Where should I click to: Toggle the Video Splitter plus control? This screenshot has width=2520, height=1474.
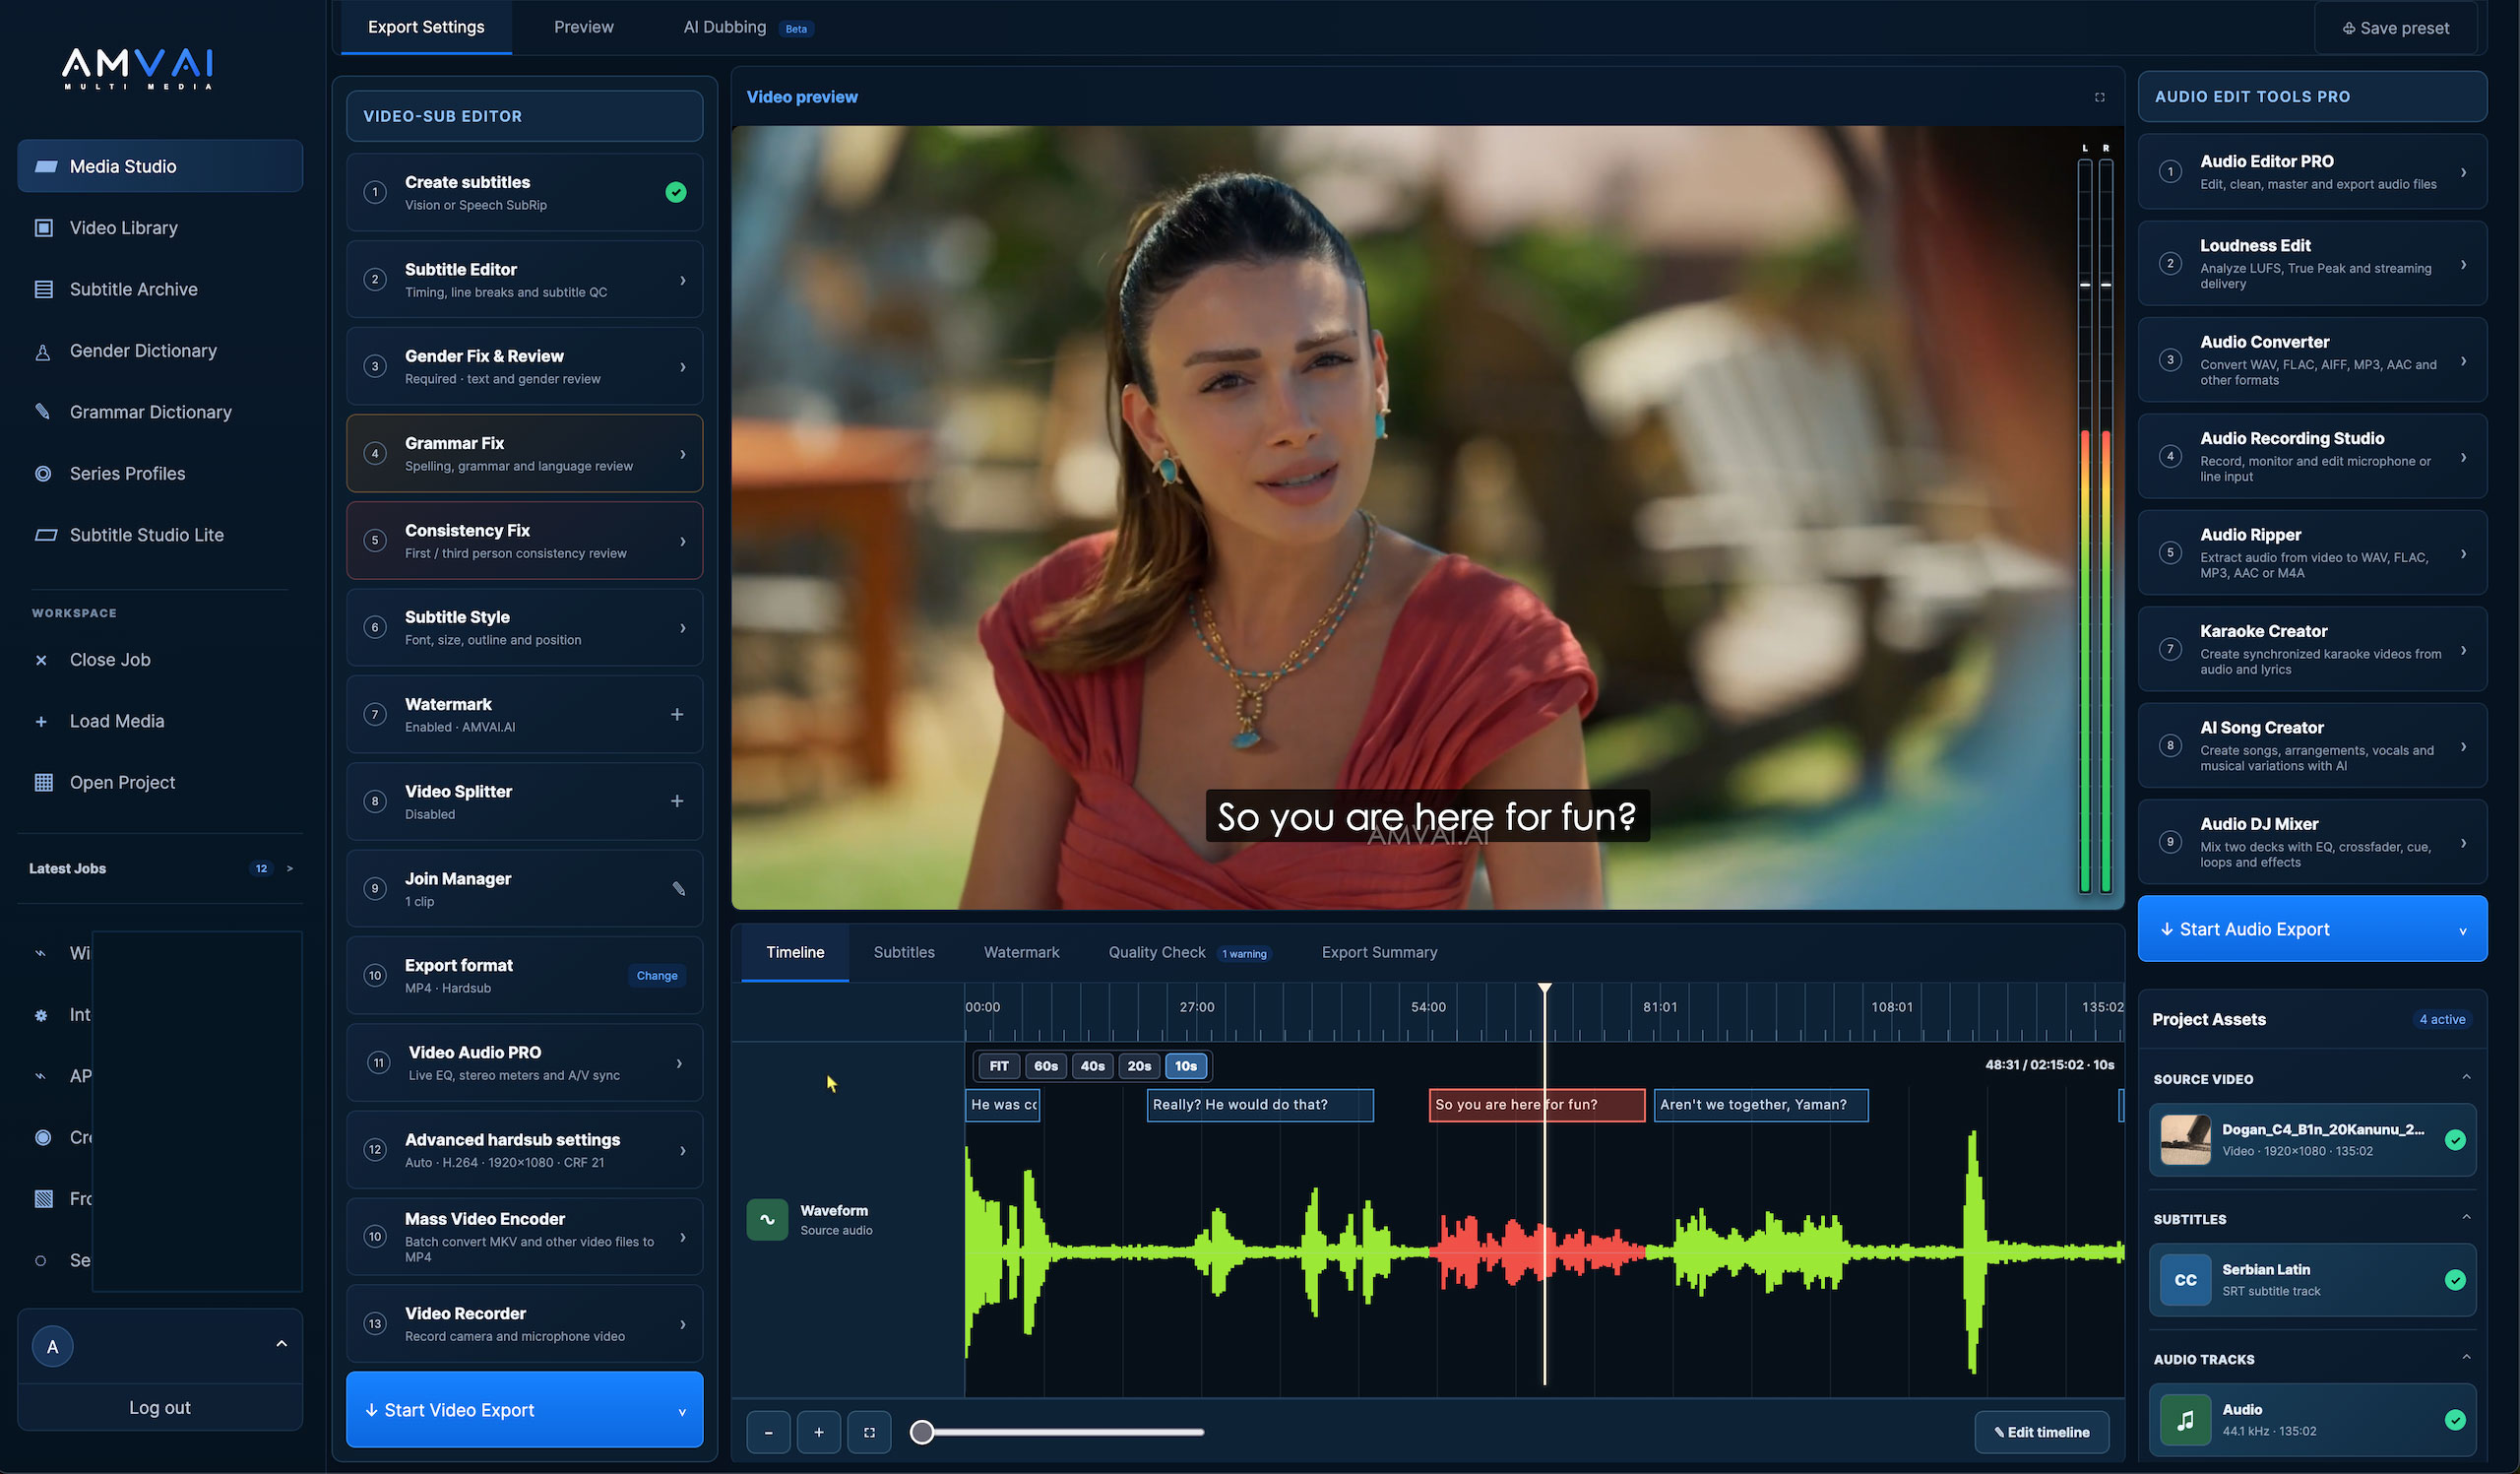[x=677, y=801]
